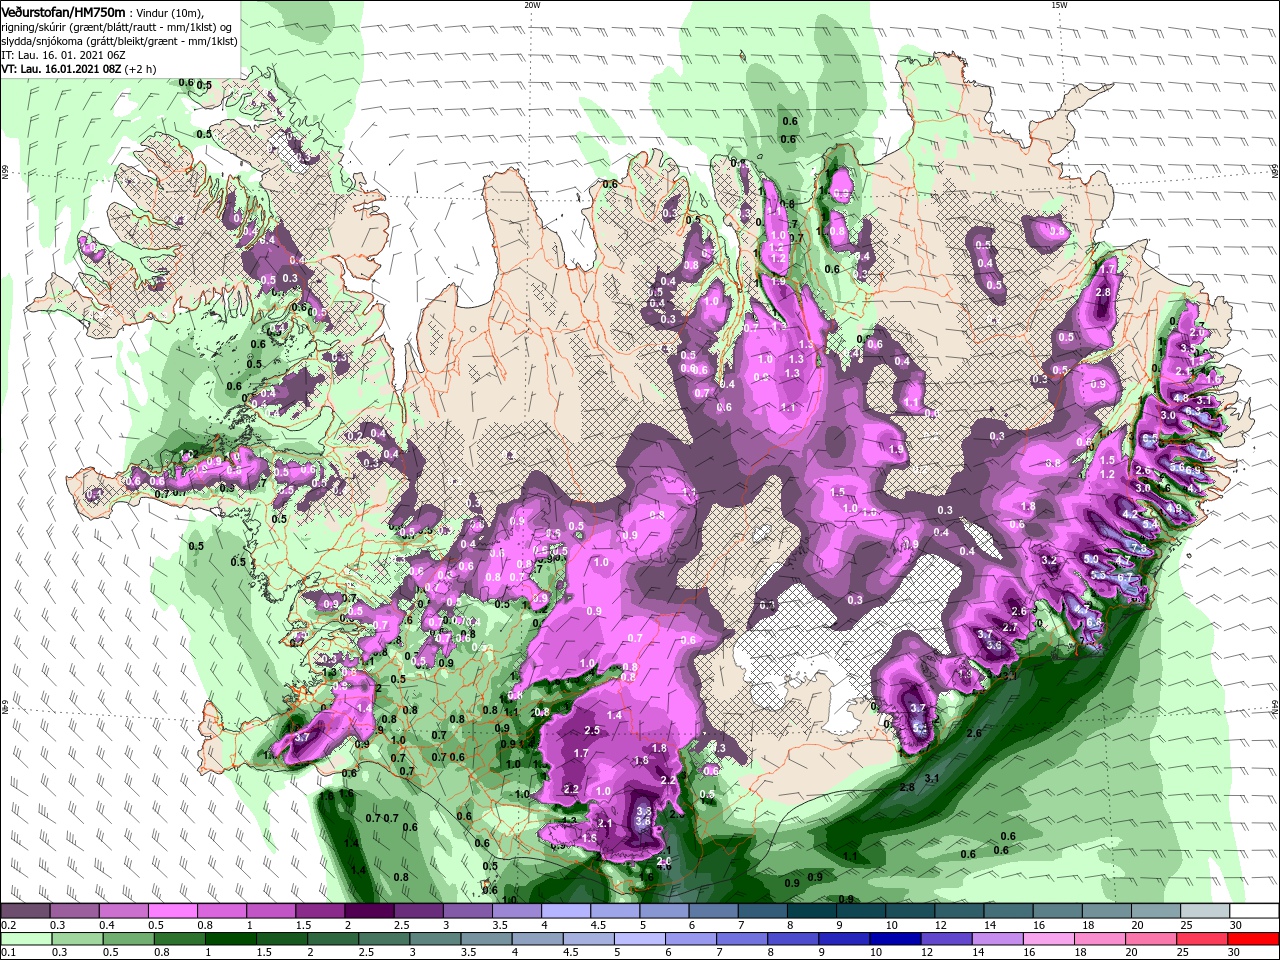Pick the darkest purple 2–2.5 upper scale swatch
The height and width of the screenshot is (960, 1280).
tap(369, 911)
